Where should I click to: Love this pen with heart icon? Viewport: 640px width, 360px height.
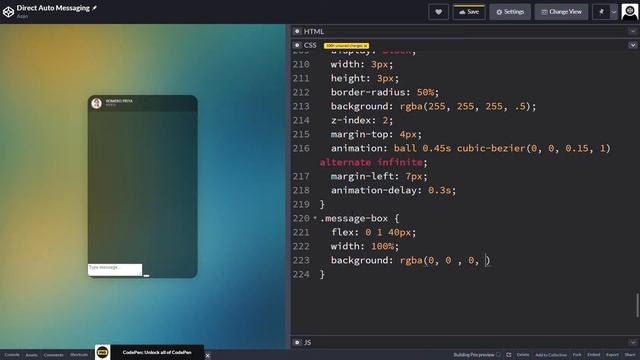click(438, 12)
